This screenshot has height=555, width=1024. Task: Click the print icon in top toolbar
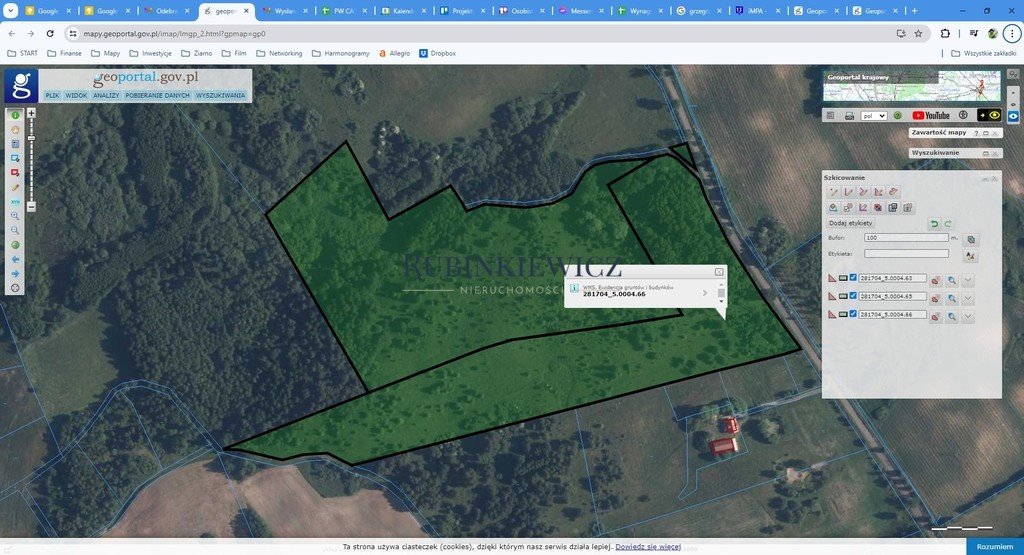tap(848, 115)
